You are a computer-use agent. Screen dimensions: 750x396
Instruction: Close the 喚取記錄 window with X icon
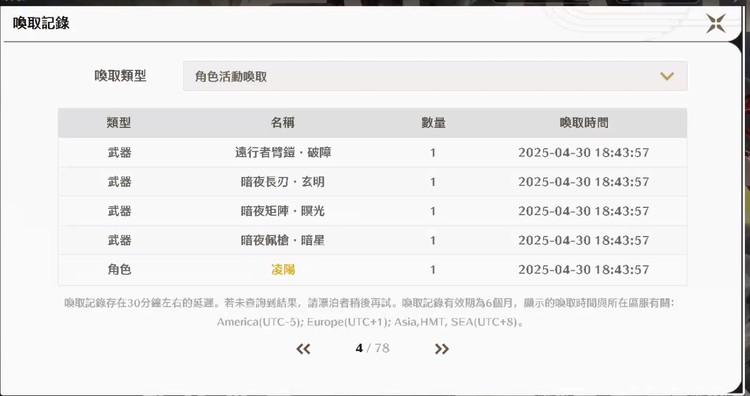click(x=716, y=23)
